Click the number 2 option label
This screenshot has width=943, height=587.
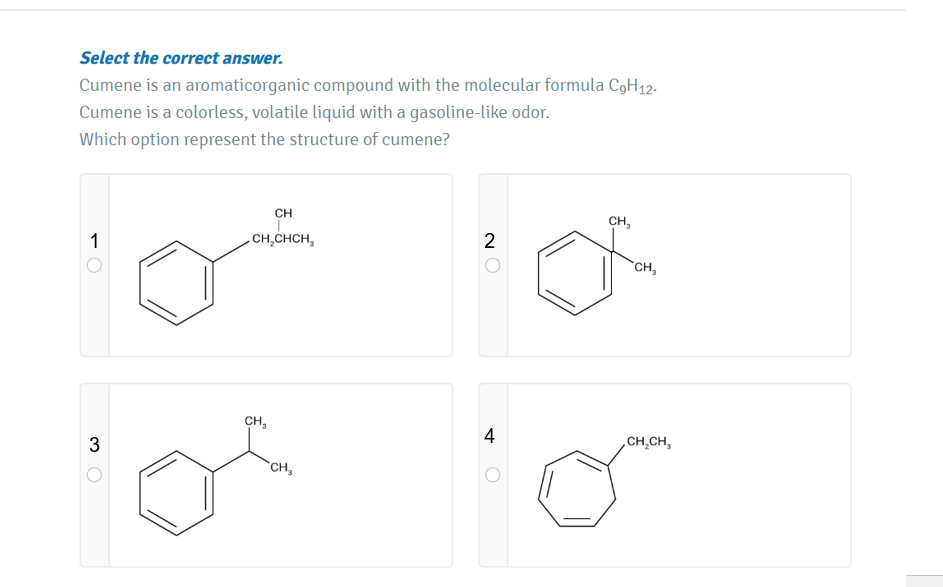(489, 240)
